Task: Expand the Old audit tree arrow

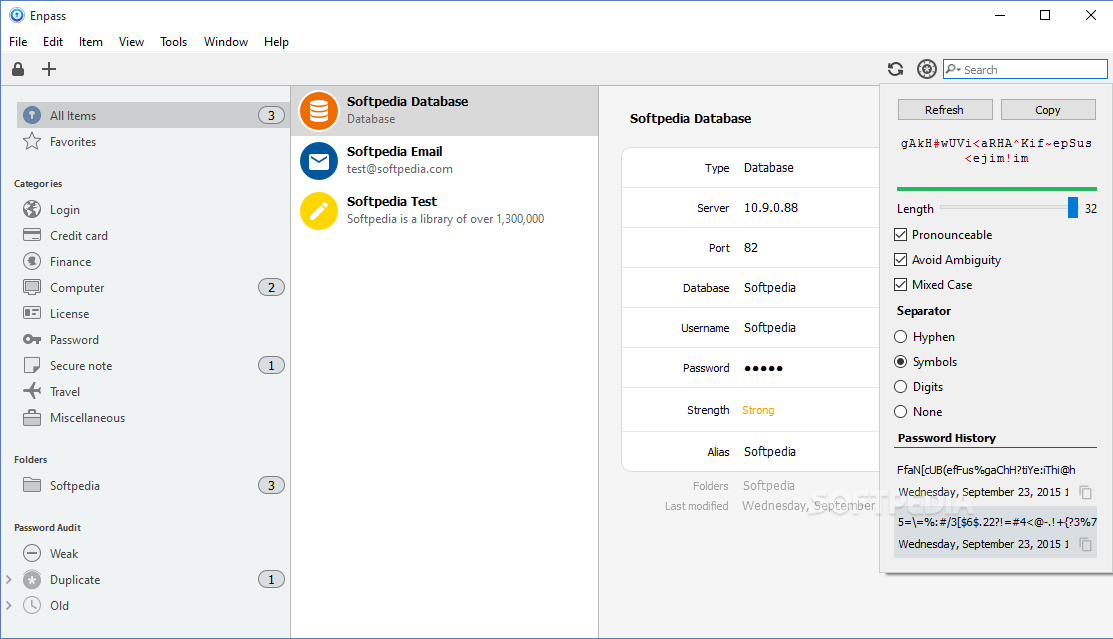Action: pyautogui.click(x=9, y=606)
